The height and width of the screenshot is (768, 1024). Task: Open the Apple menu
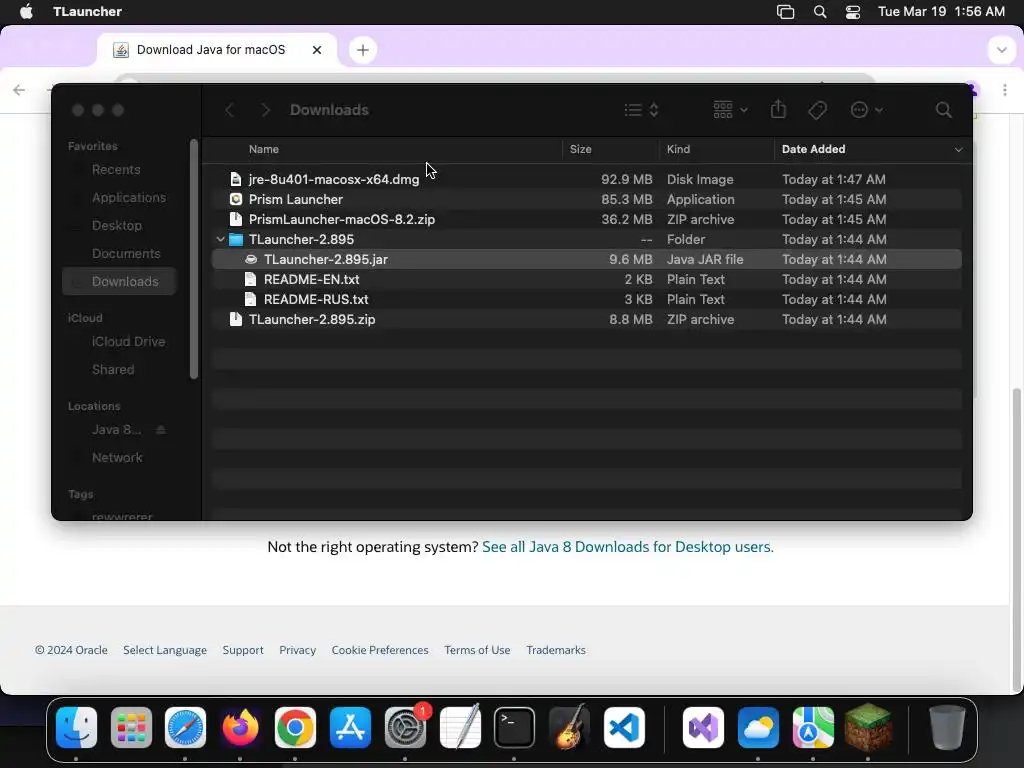[x=26, y=12]
